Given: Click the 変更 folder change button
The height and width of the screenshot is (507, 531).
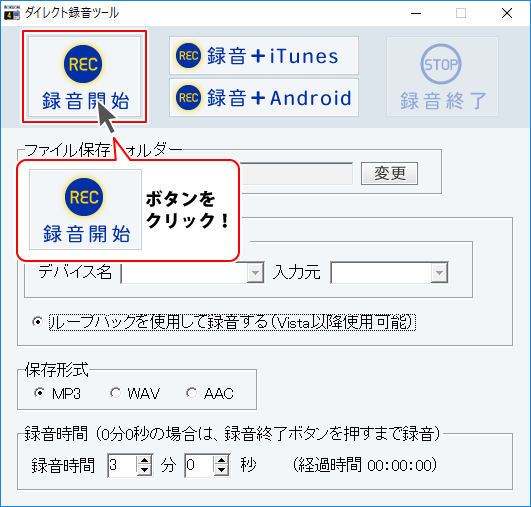Looking at the screenshot, I should tap(389, 173).
